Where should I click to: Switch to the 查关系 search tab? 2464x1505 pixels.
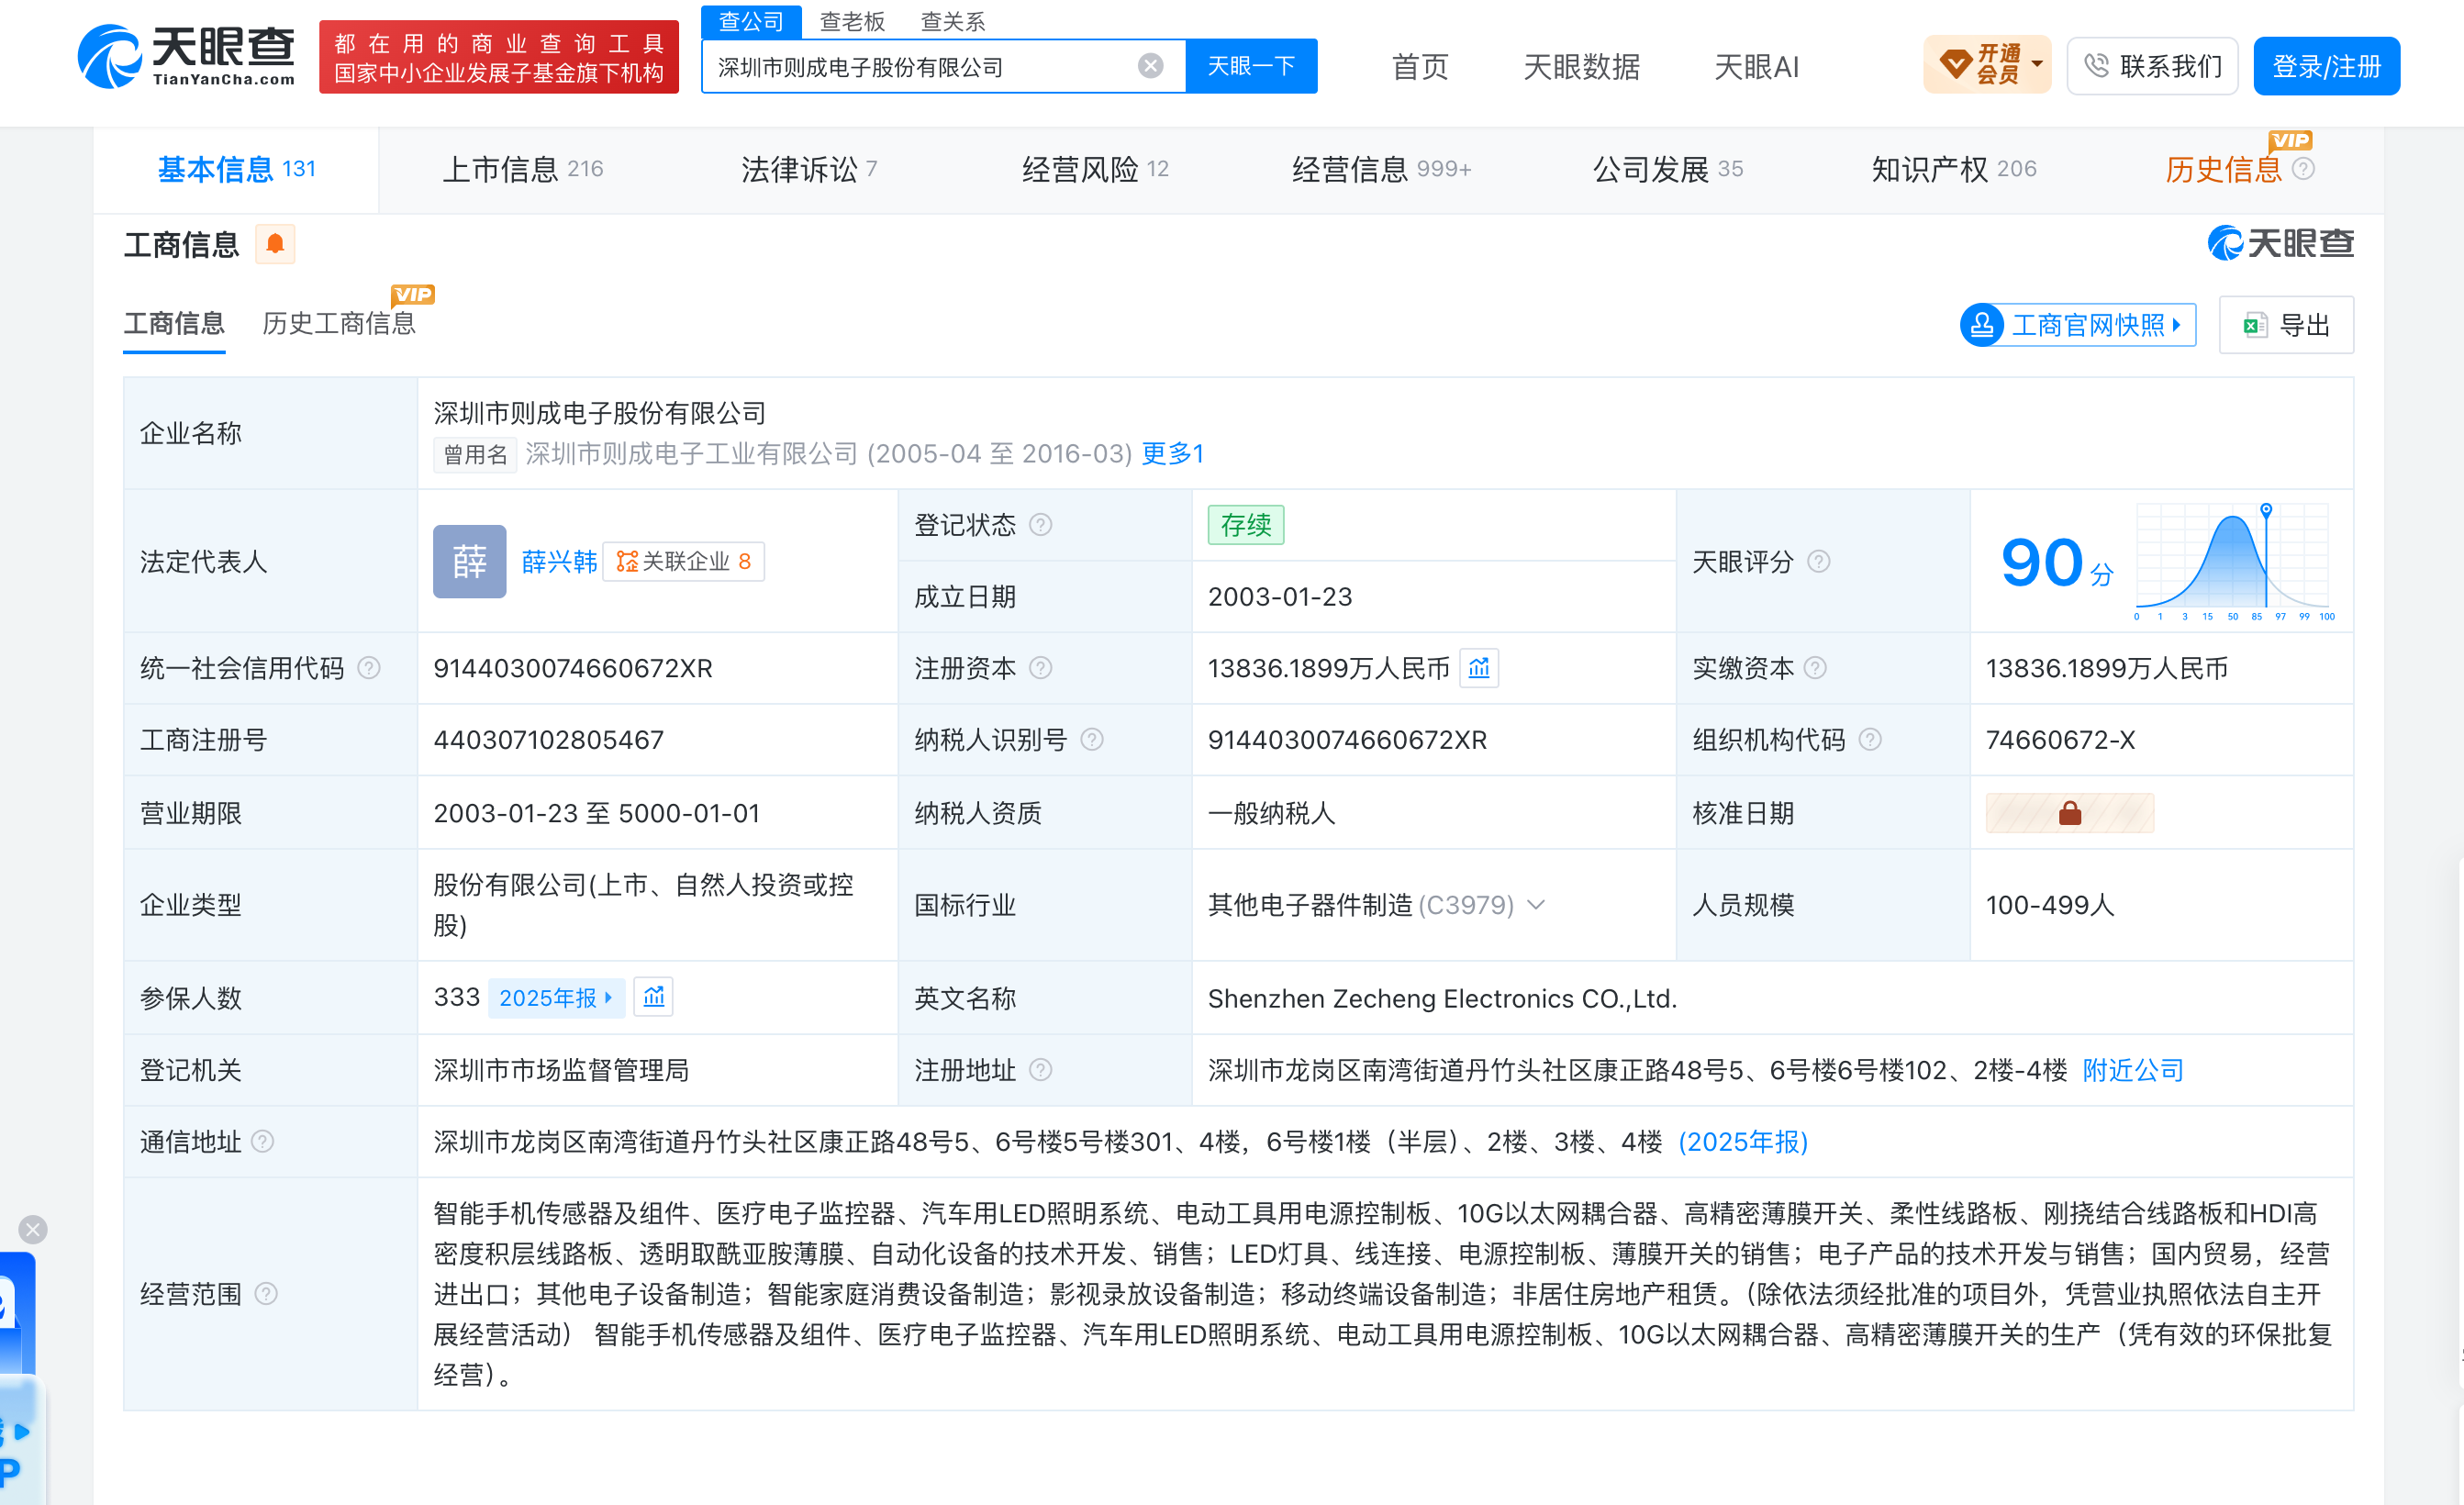pos(952,21)
